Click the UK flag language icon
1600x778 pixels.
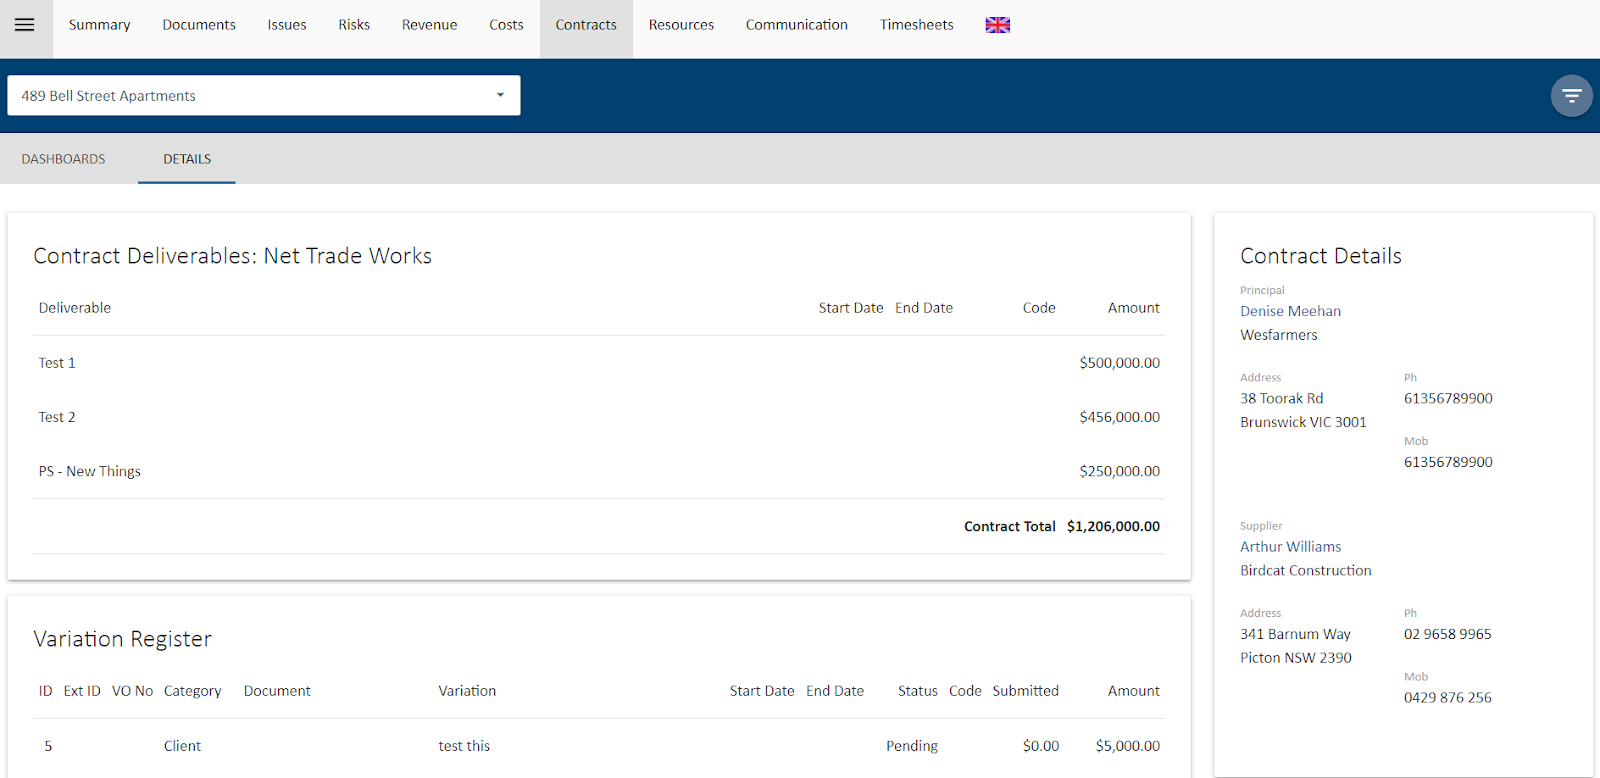click(997, 25)
